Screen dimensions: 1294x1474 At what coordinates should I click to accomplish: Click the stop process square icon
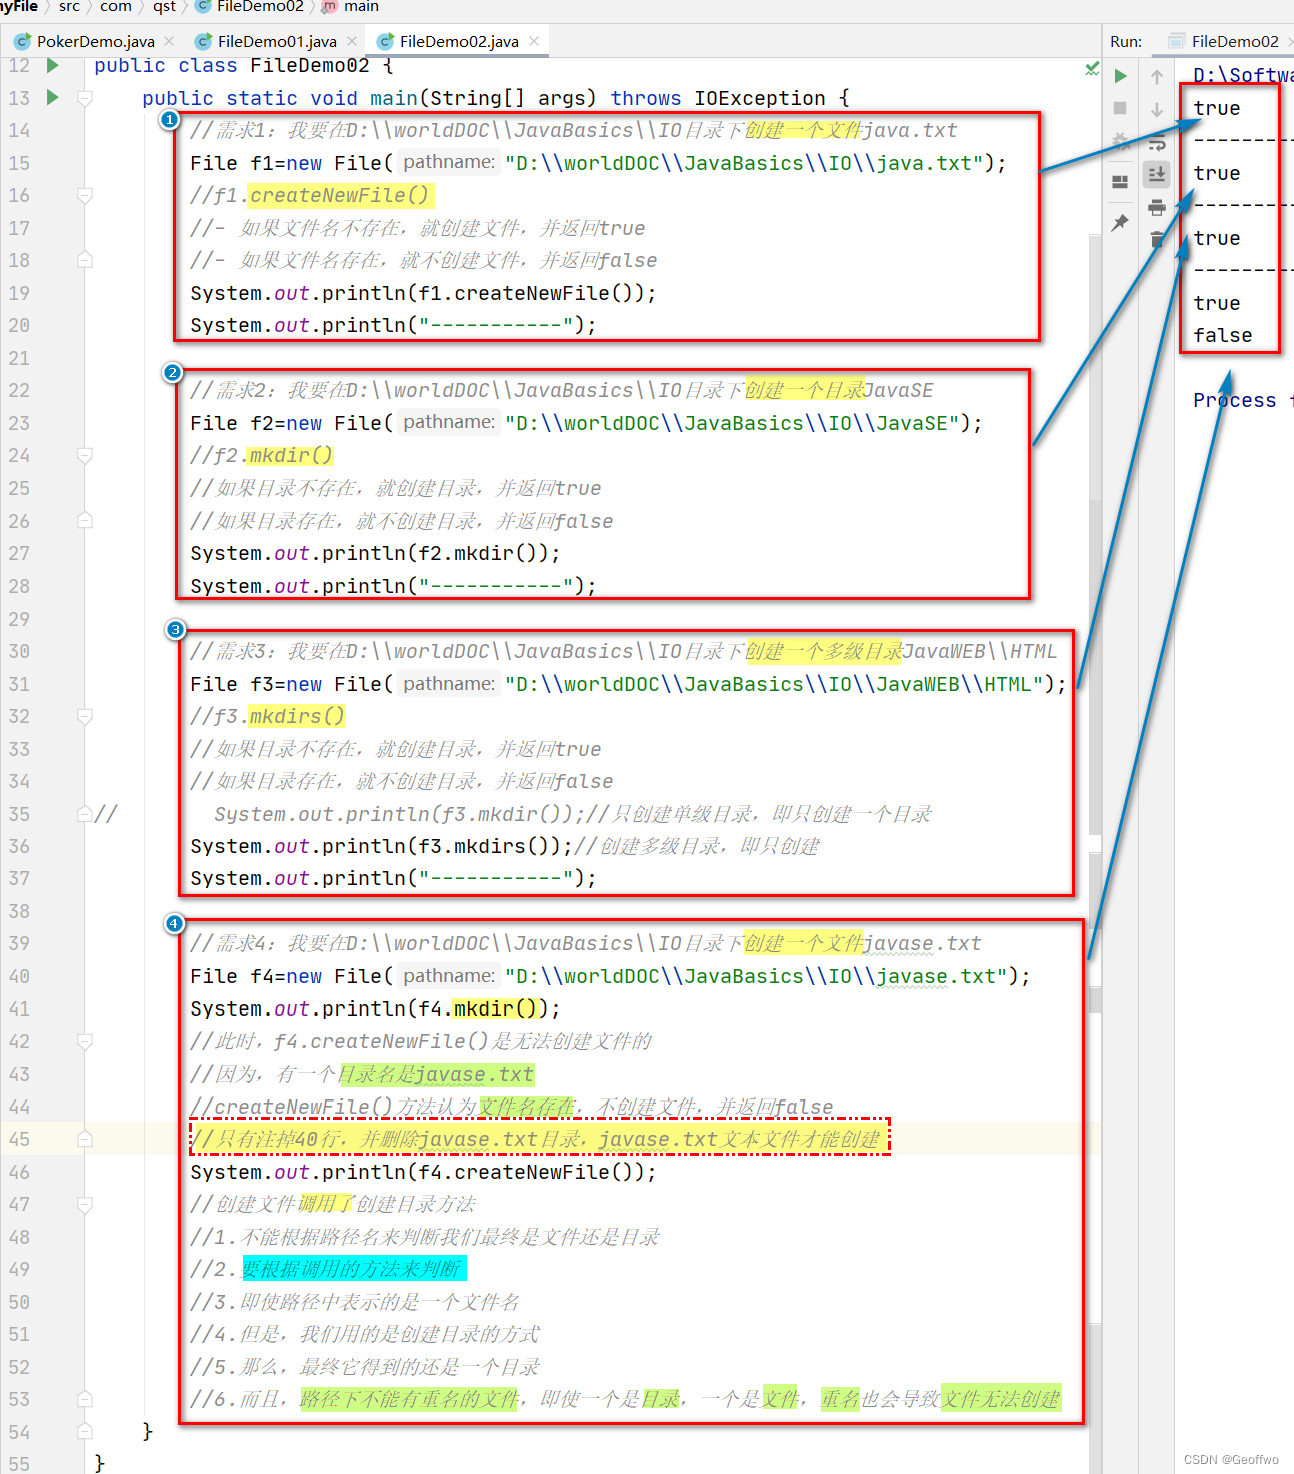[x=1120, y=108]
